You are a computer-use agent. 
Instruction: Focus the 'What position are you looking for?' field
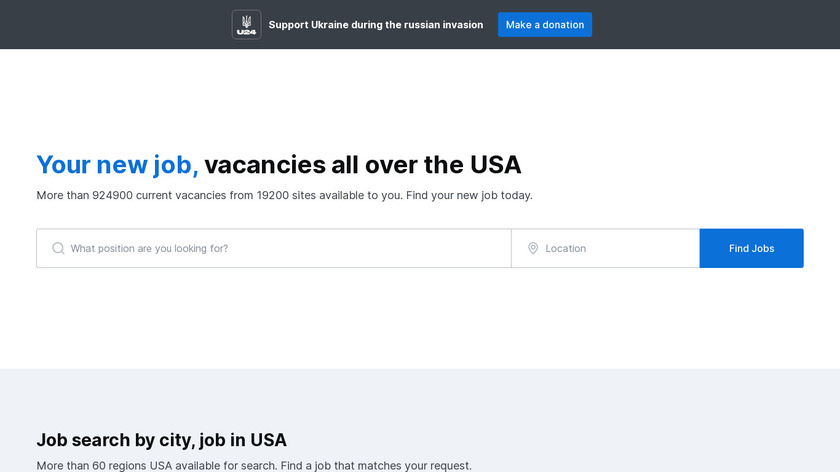point(274,248)
